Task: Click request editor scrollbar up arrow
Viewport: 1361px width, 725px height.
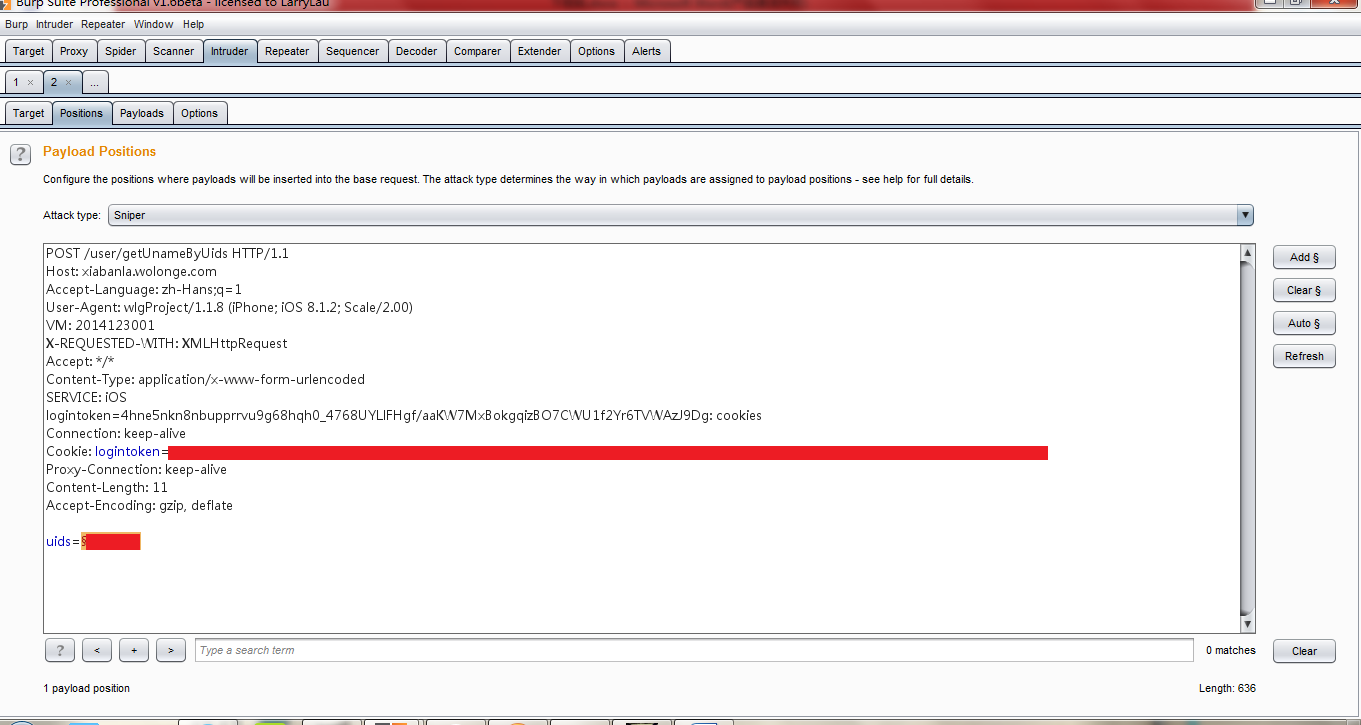Action: [1247, 252]
